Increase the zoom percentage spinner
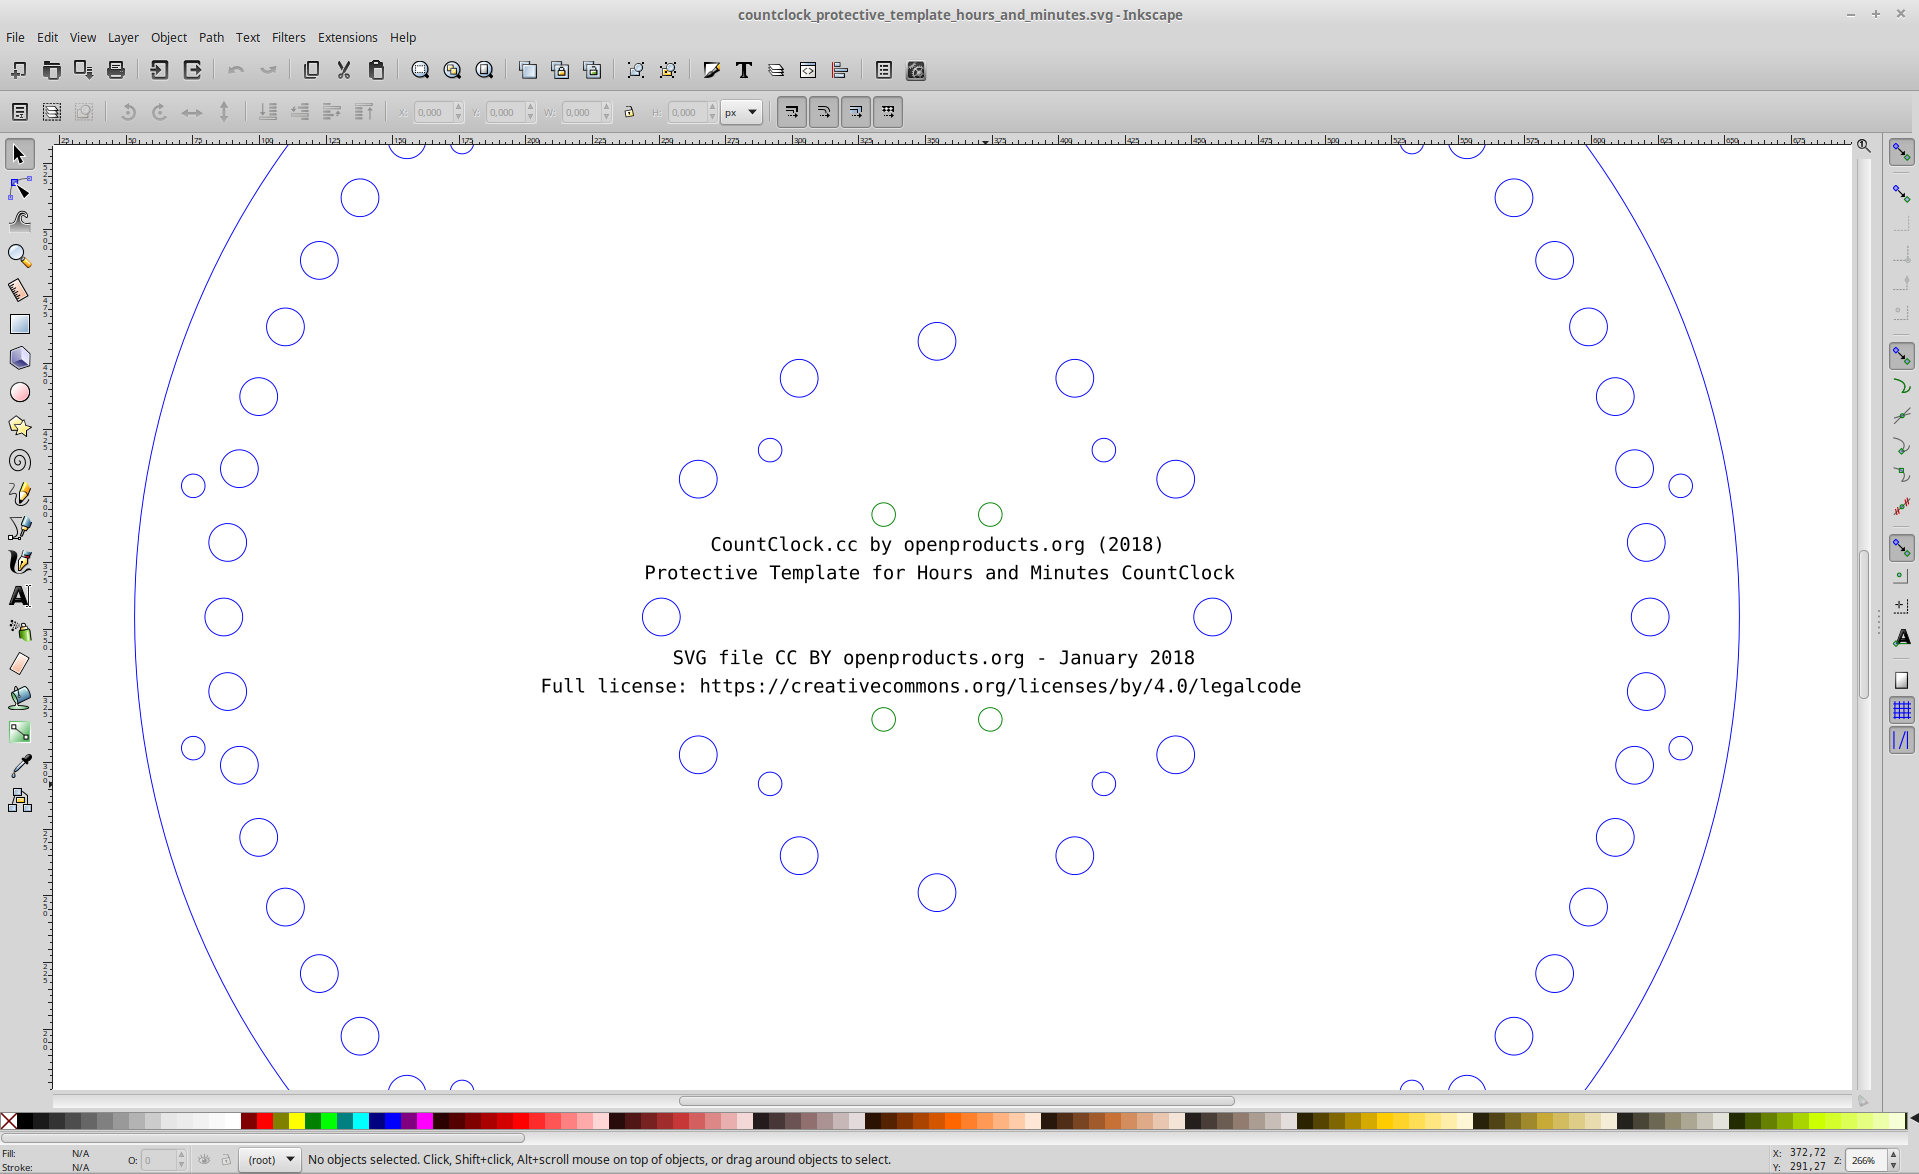 point(1893,1155)
